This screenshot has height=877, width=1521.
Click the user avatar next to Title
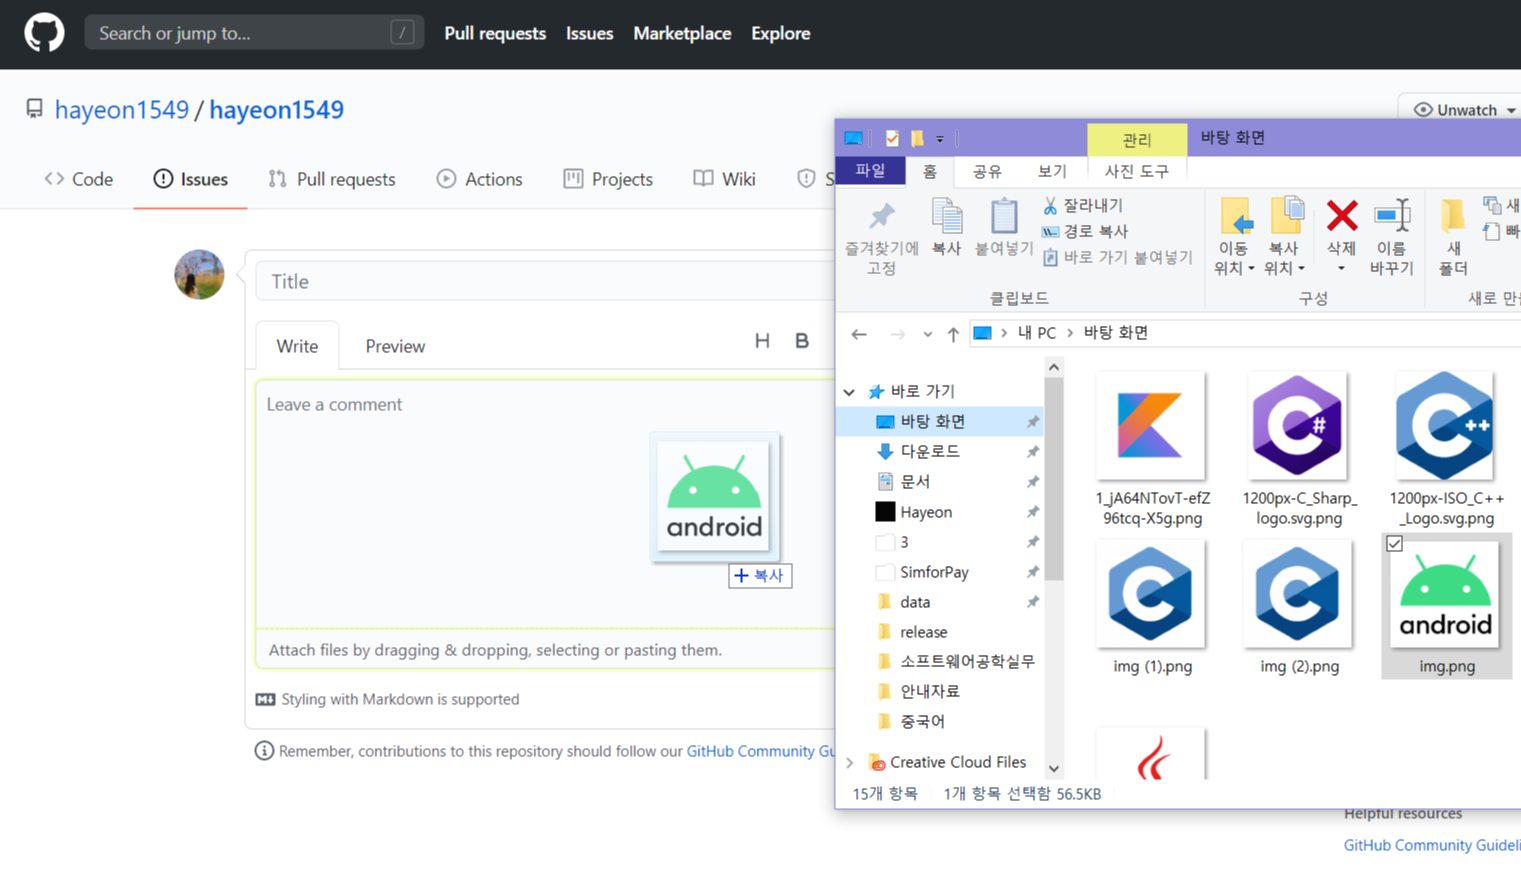(199, 275)
